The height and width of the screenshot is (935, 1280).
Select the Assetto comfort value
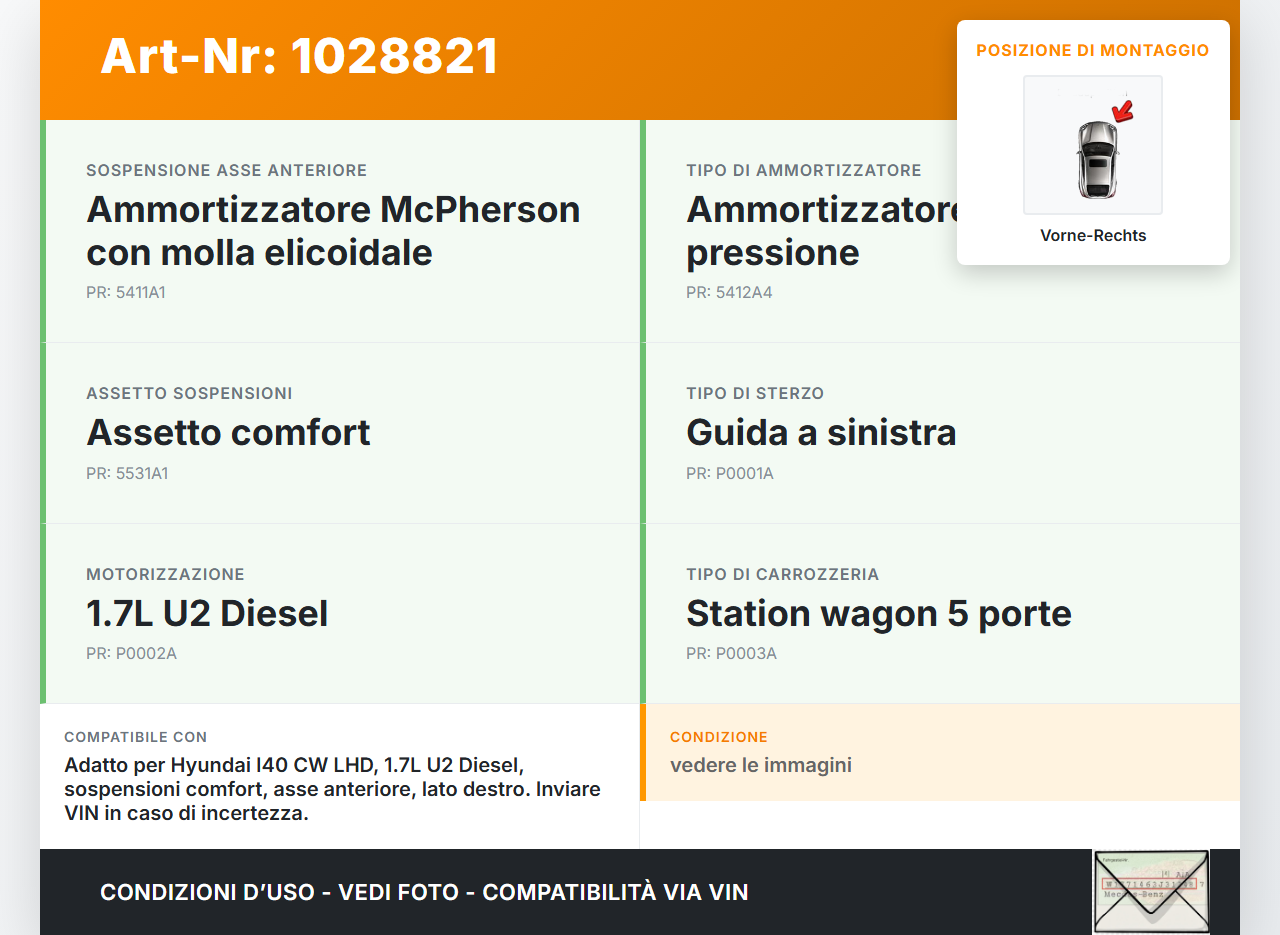tap(228, 432)
